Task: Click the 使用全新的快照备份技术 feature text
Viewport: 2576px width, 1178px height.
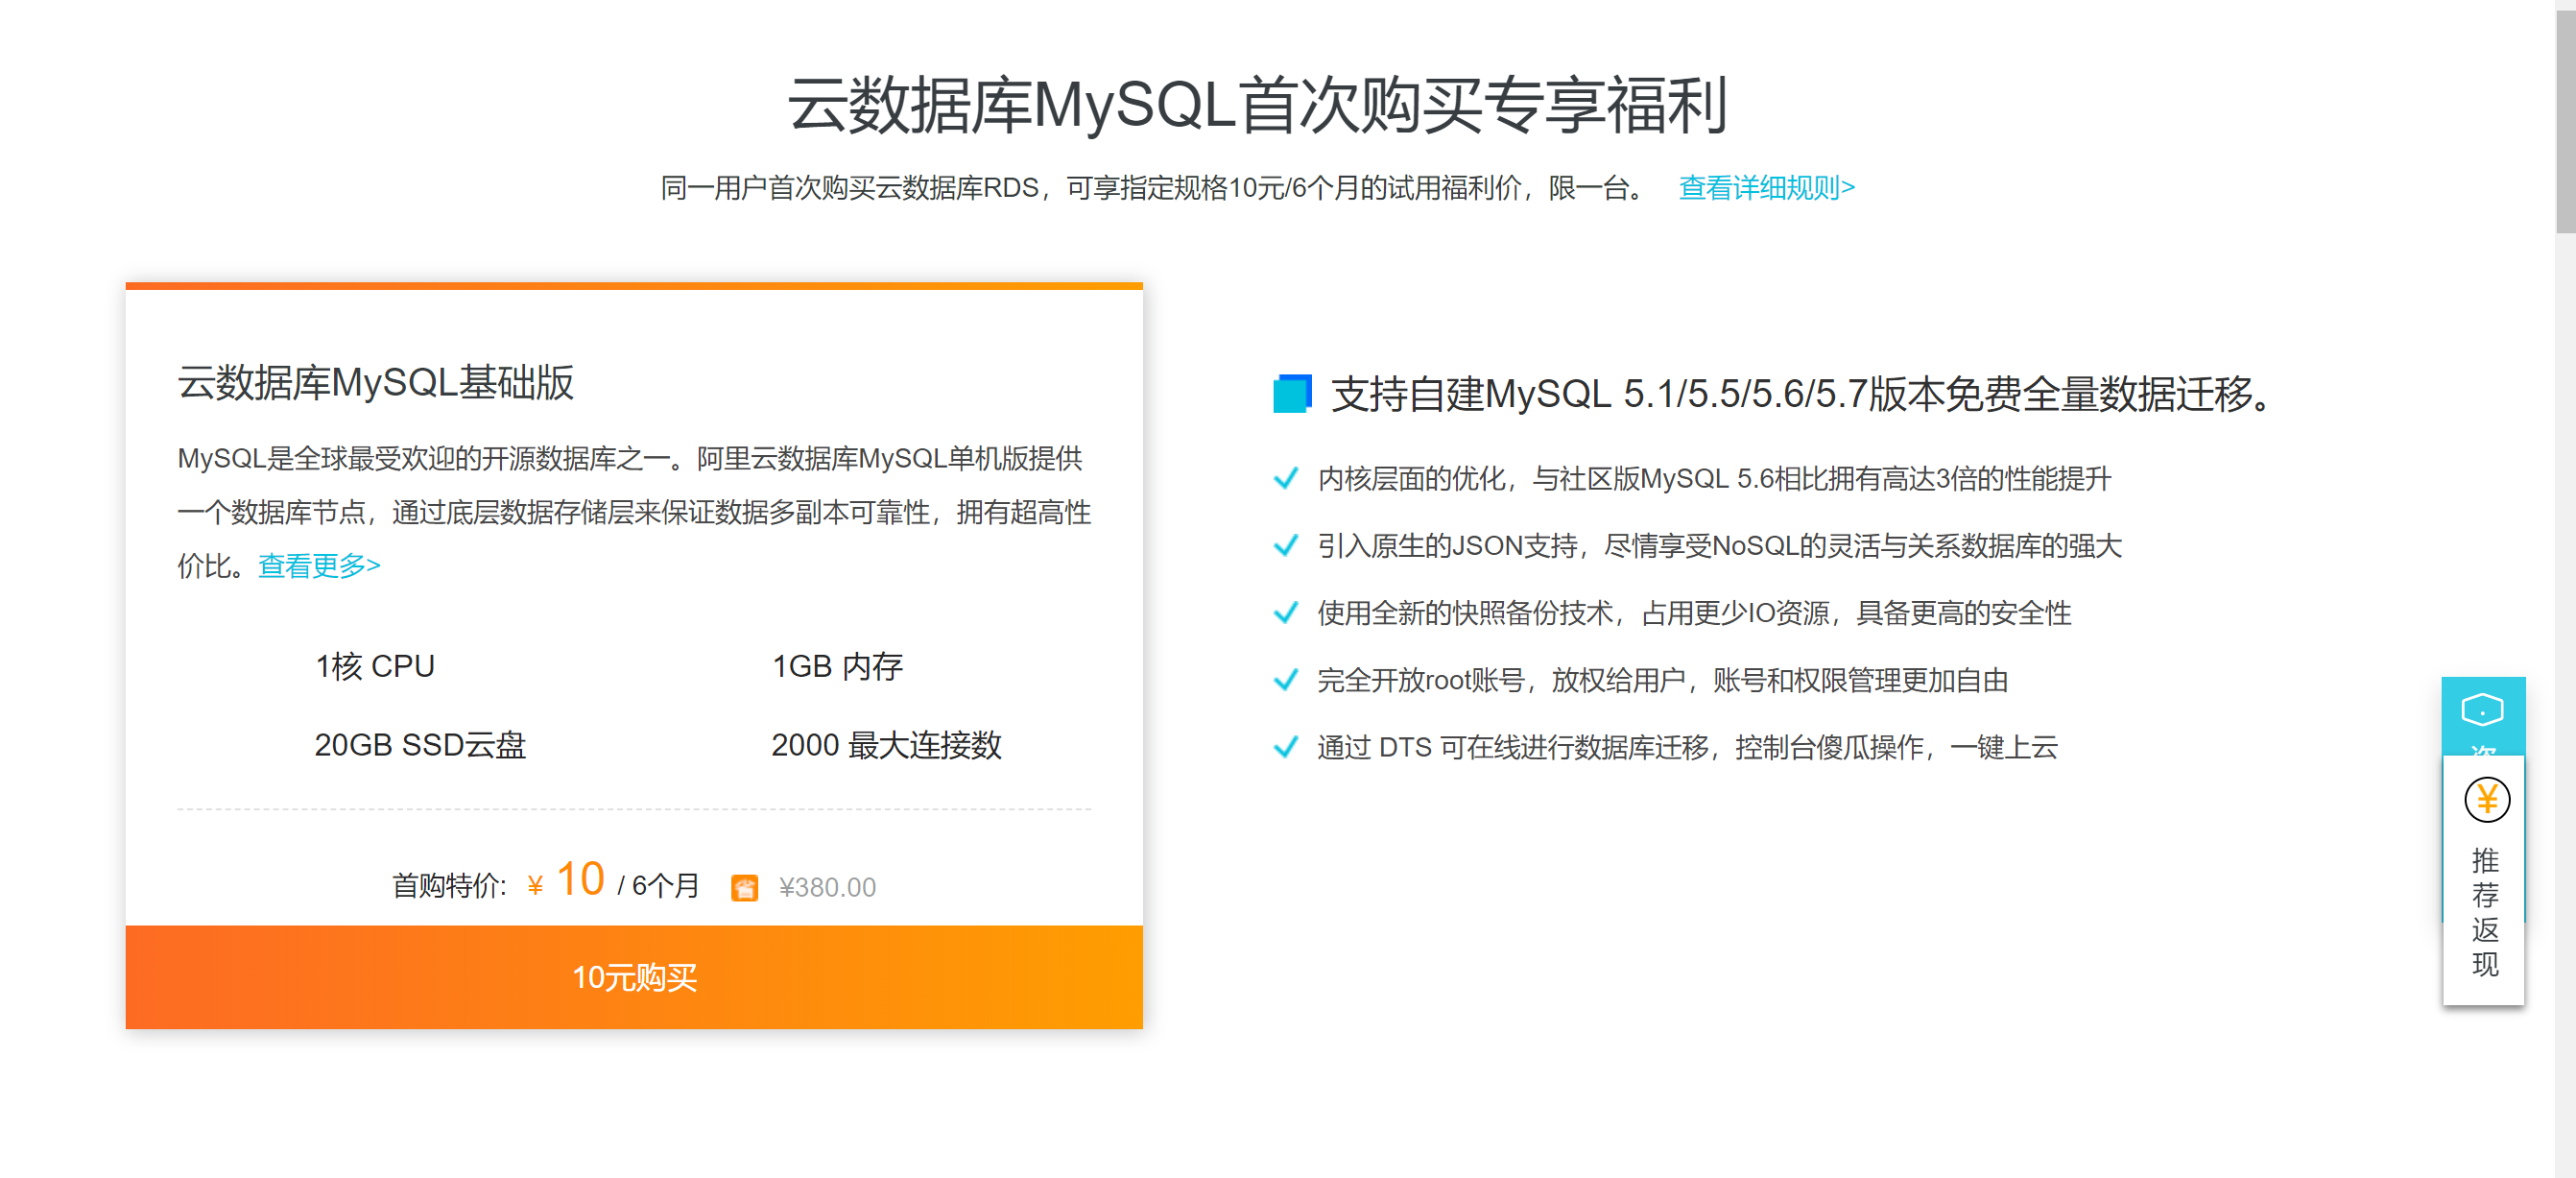Action: coord(1694,613)
